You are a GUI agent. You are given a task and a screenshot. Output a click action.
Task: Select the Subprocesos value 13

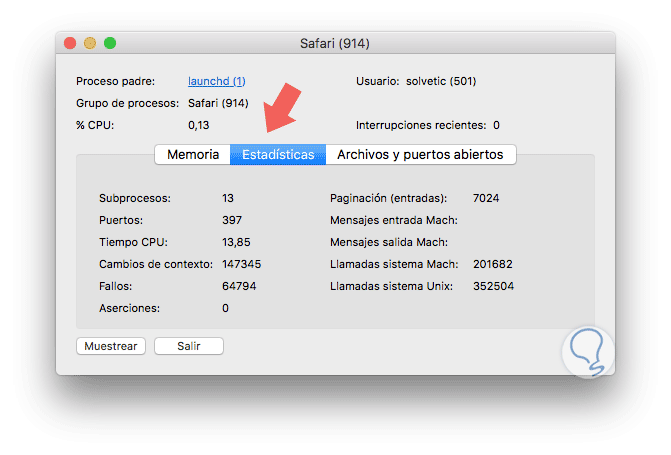tap(228, 198)
